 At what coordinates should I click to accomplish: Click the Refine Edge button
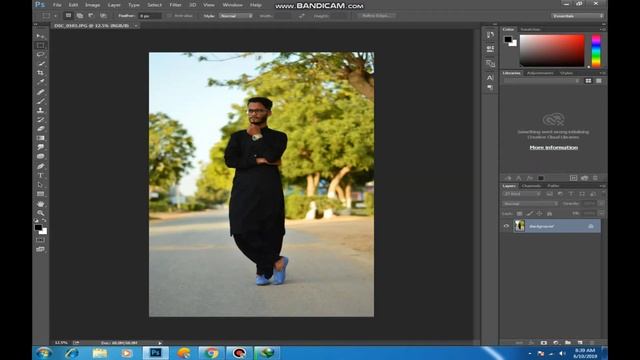(x=376, y=16)
